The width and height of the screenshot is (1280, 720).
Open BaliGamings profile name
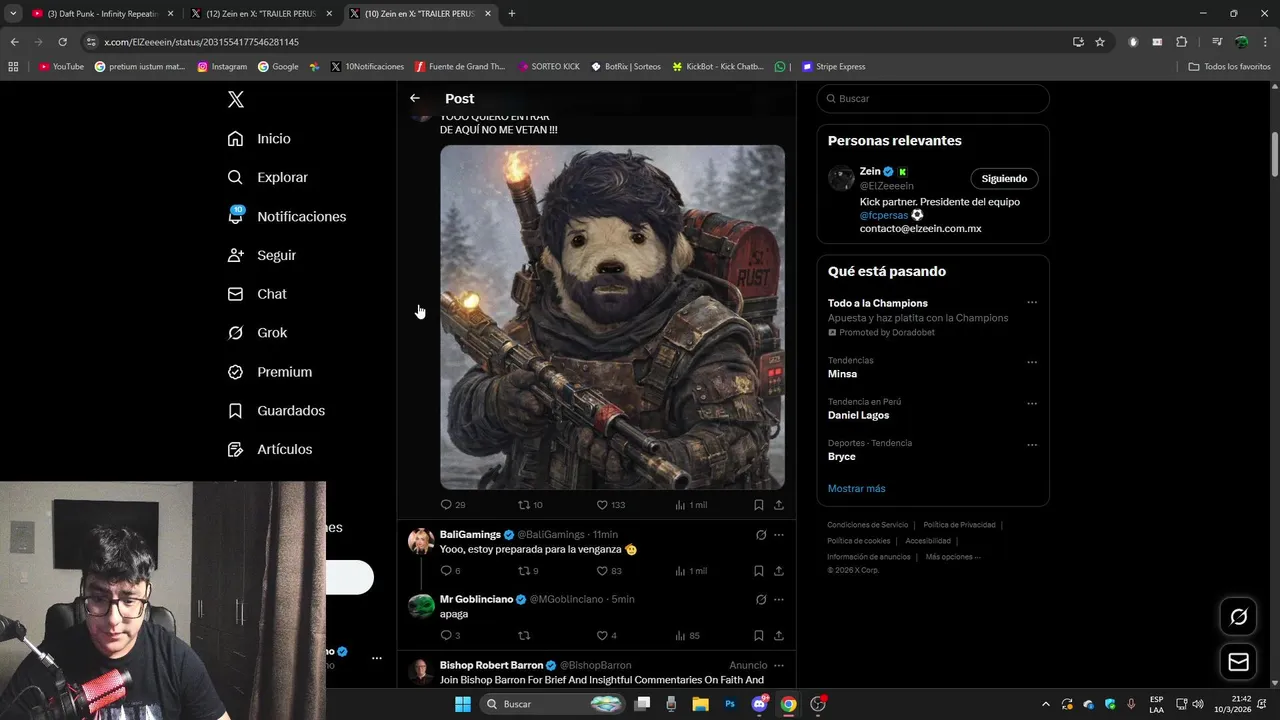(470, 535)
